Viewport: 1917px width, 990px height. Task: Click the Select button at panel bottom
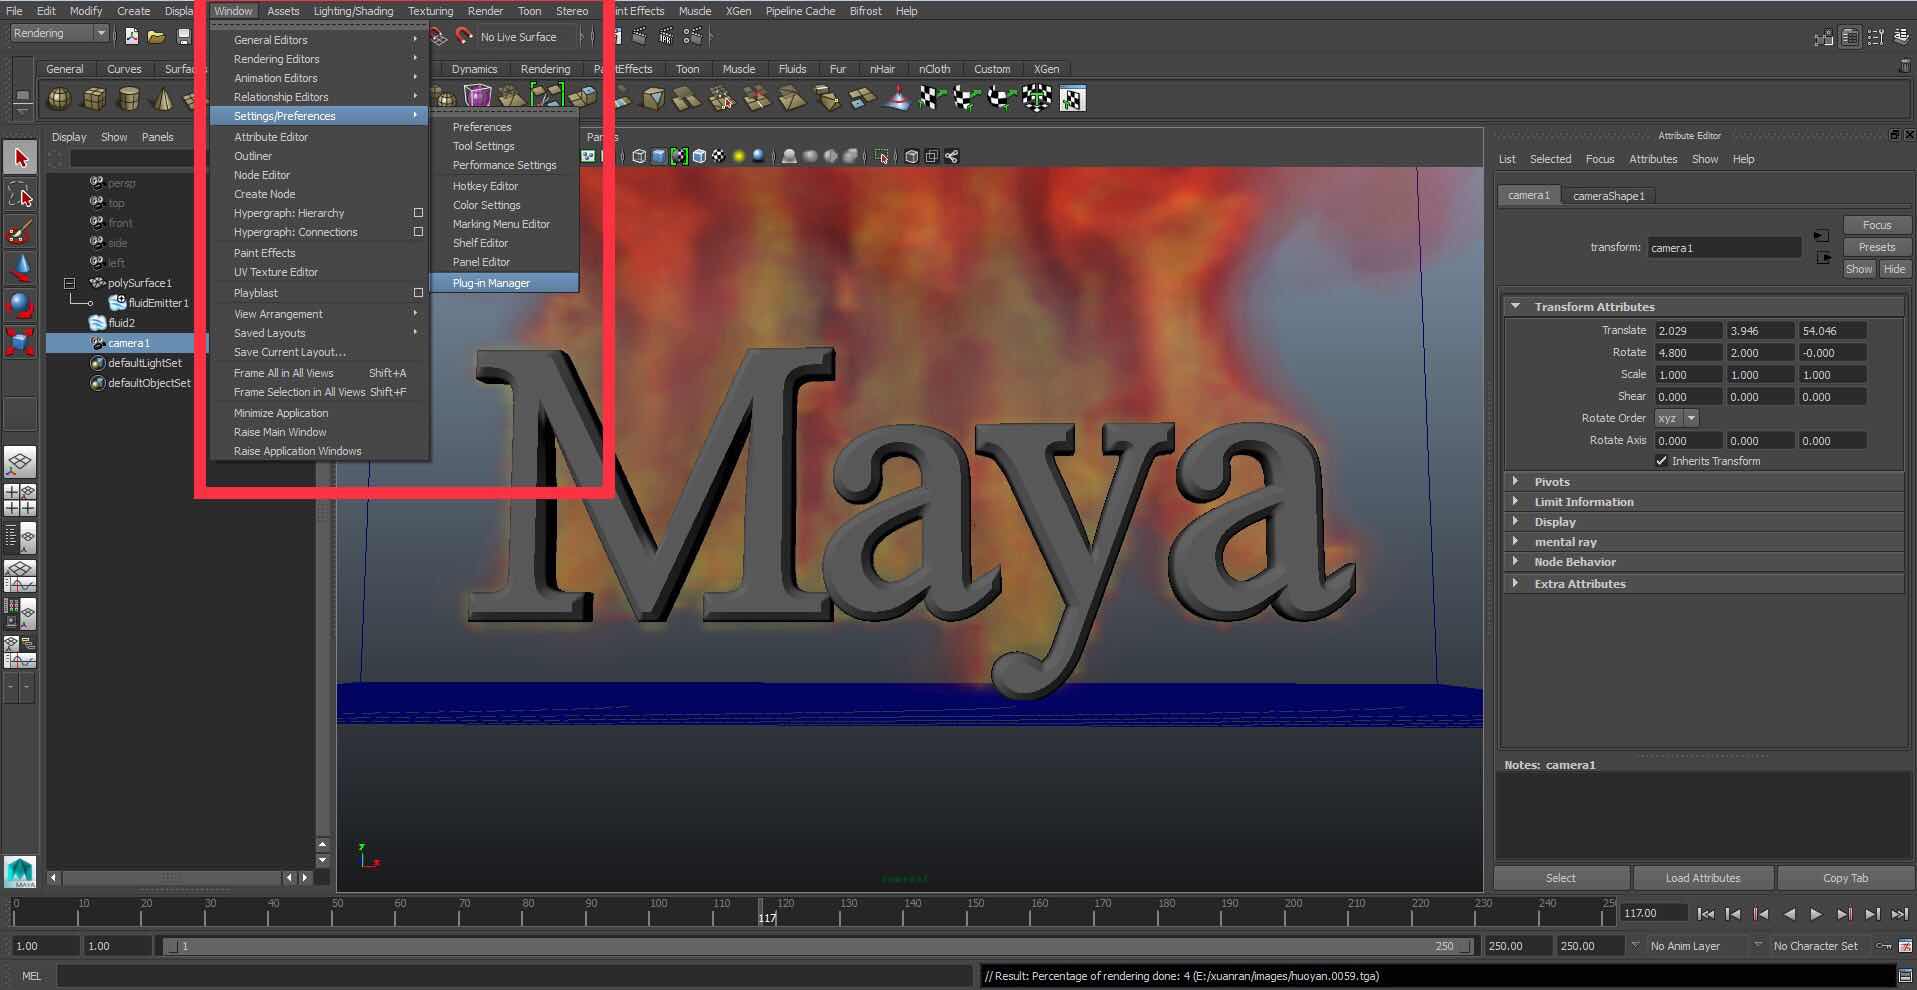1560,878
